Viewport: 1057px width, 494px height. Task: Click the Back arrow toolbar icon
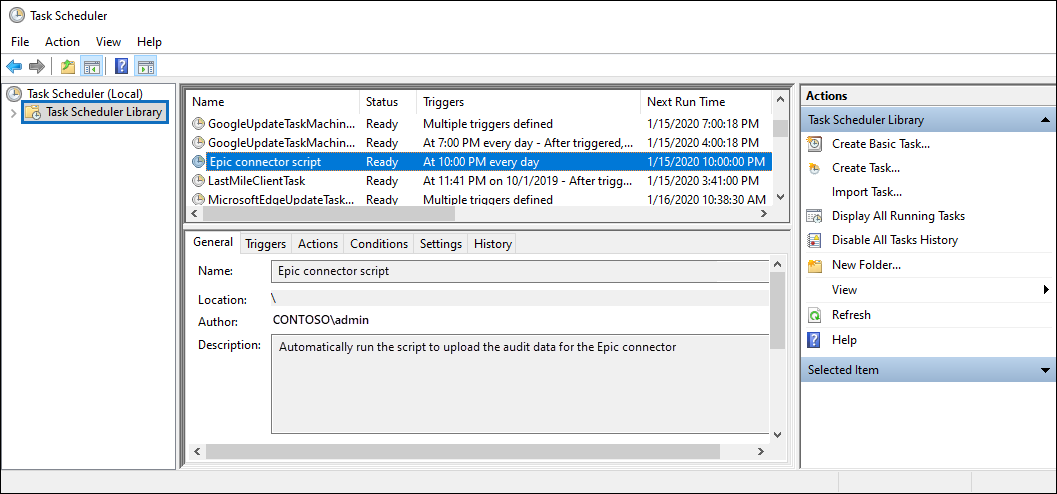pos(14,66)
